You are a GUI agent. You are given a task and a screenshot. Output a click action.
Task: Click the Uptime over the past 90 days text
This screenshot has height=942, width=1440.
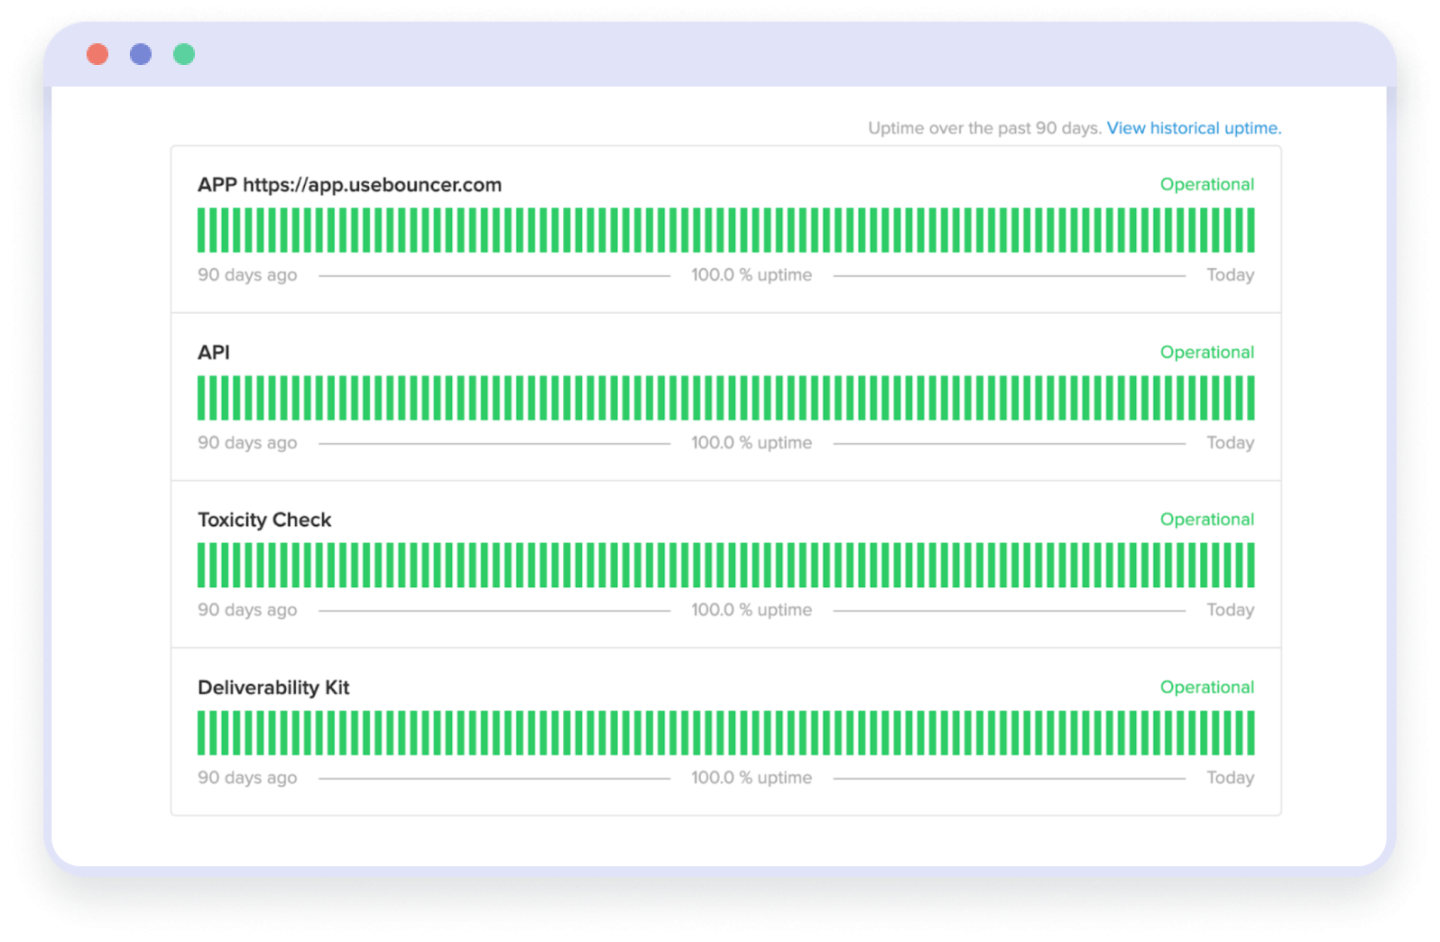coord(983,128)
